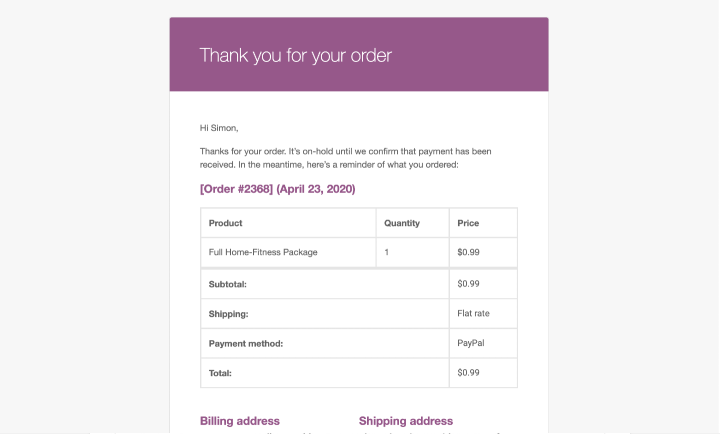Click the Billing address heading

[240, 421]
